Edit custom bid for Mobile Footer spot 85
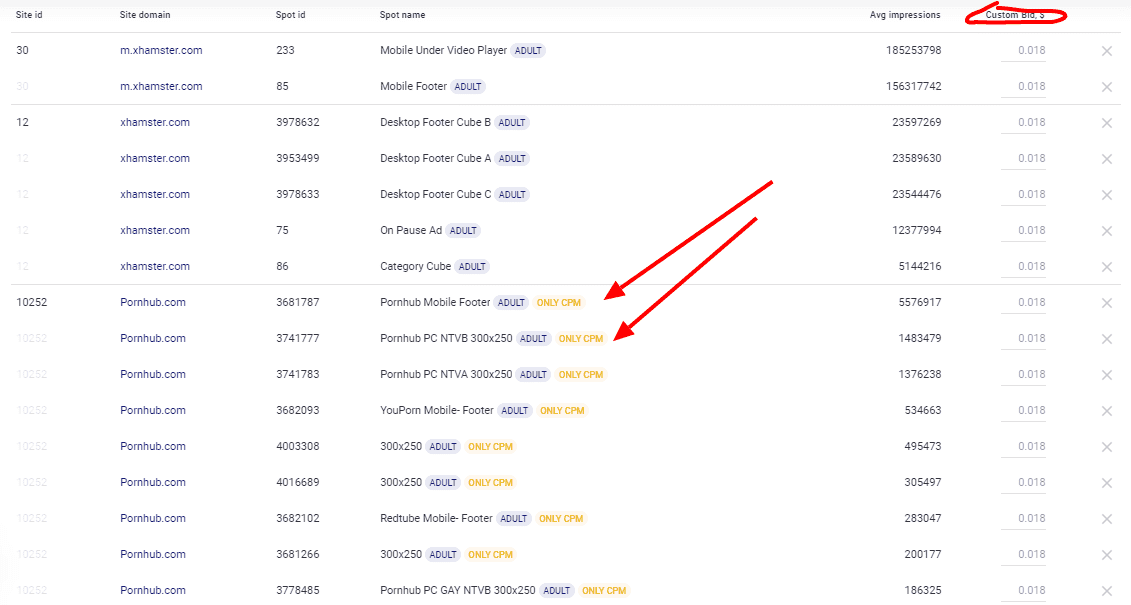 tap(1024, 87)
